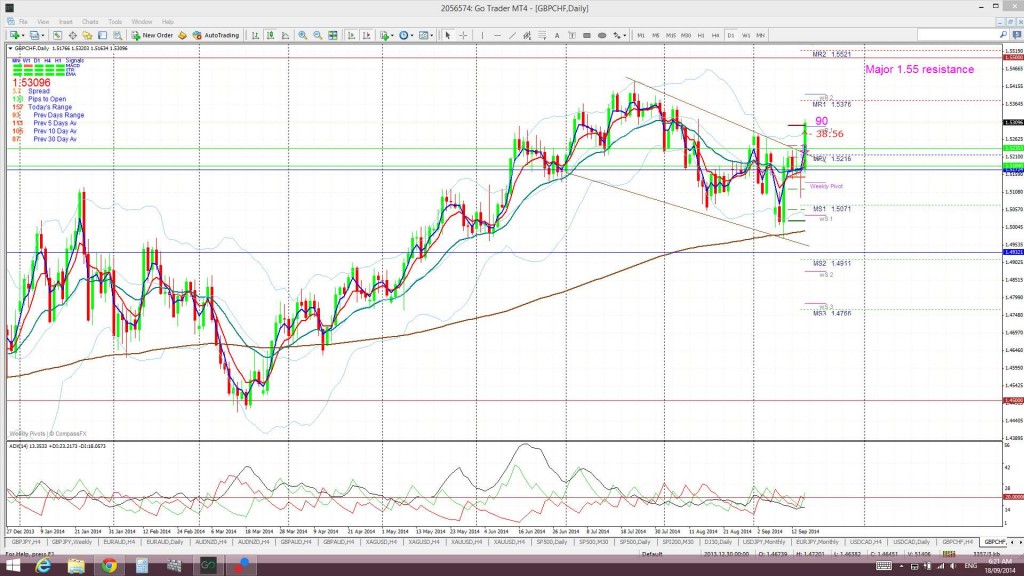Image resolution: width=1024 pixels, height=576 pixels.
Task: Open Internet Explorer from taskbar
Action: (x=43, y=566)
